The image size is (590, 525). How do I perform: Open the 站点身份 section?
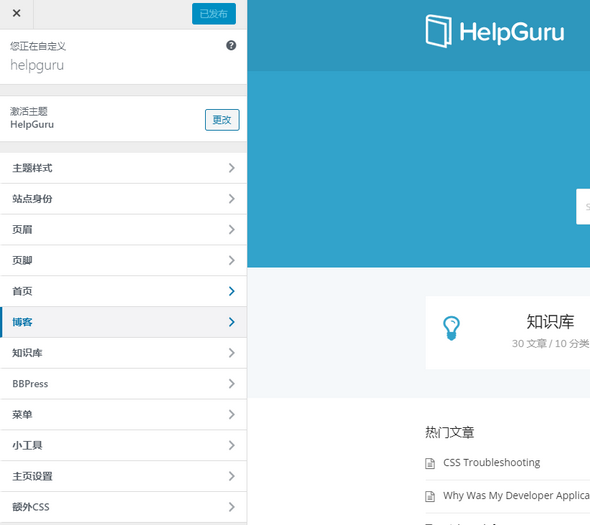[123, 199]
